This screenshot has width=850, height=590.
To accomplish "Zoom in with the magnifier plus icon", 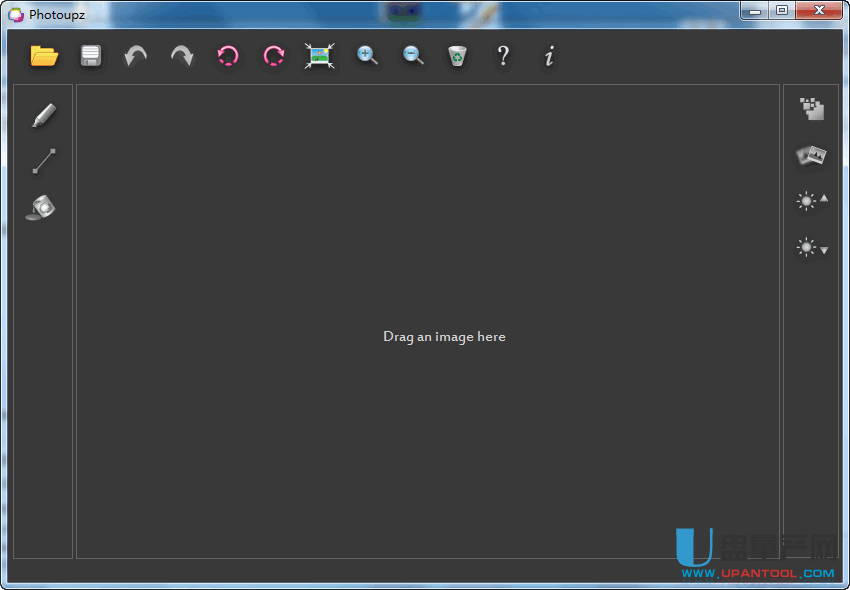I will (367, 56).
